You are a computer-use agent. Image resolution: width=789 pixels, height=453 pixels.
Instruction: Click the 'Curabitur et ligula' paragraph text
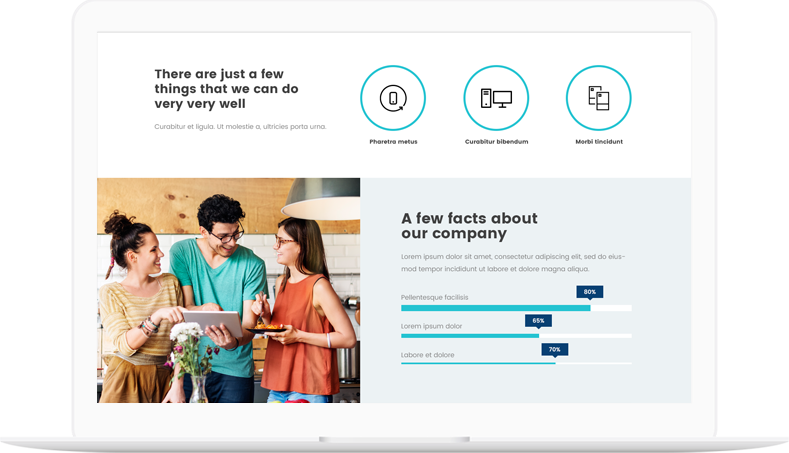[x=240, y=127]
